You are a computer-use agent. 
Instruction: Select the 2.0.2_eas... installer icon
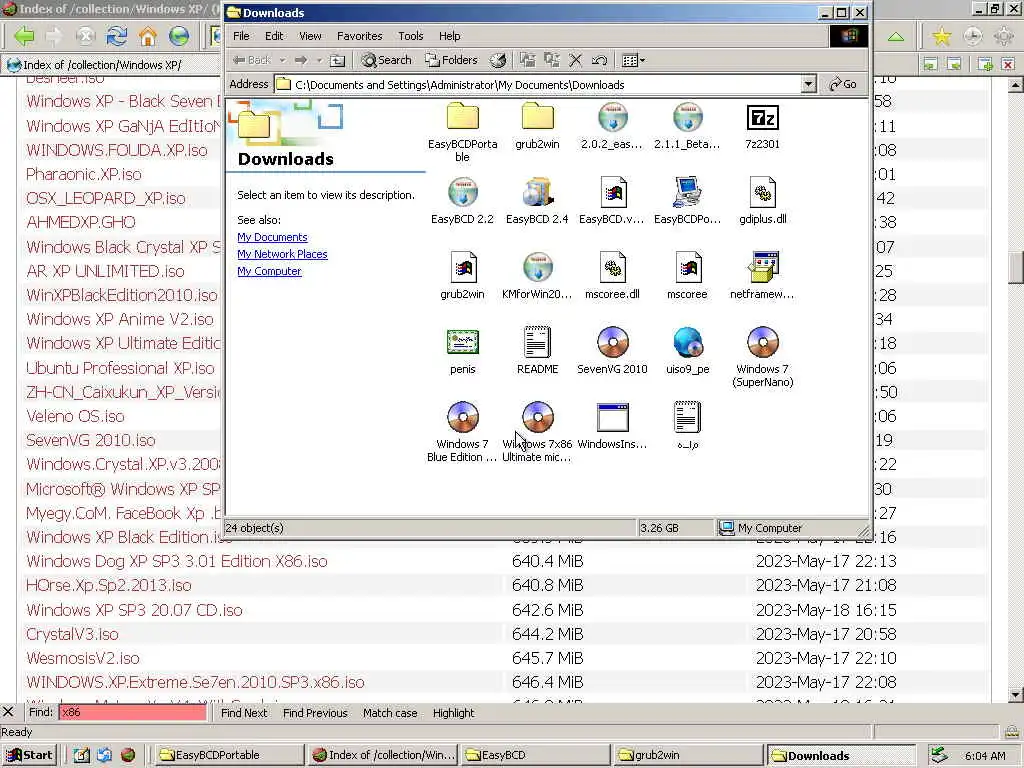click(x=613, y=118)
